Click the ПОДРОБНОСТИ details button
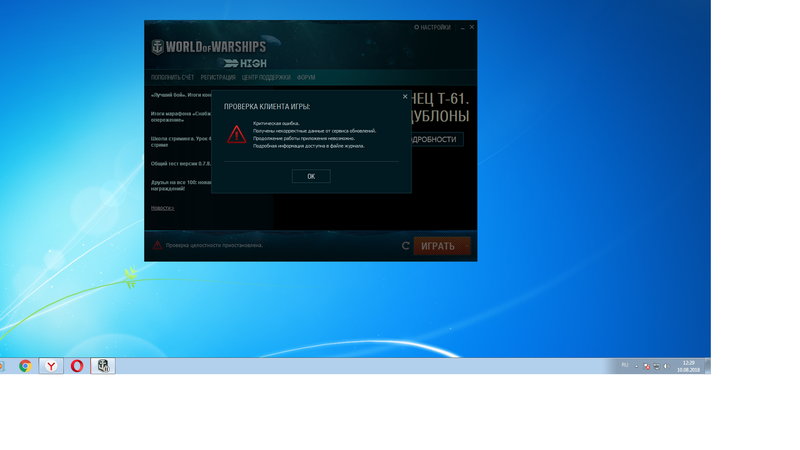The image size is (800, 450). click(x=437, y=139)
